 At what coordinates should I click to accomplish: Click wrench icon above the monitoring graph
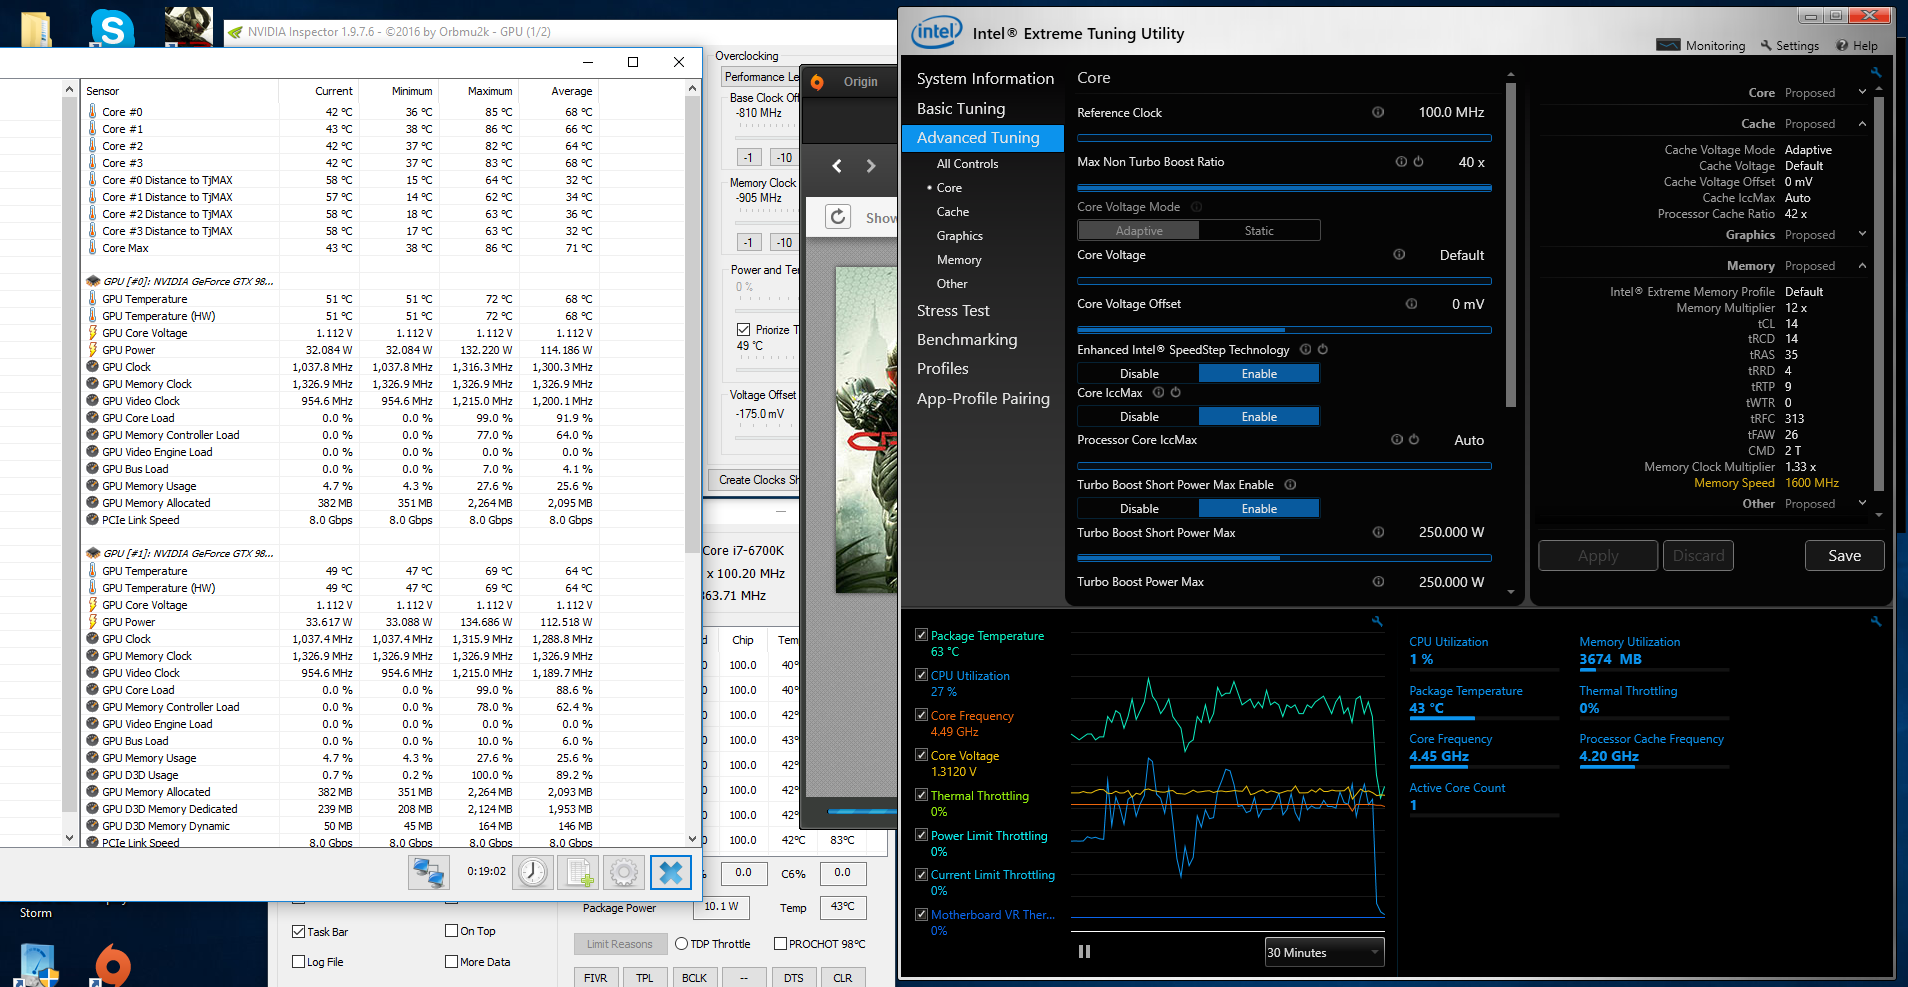click(x=1377, y=621)
